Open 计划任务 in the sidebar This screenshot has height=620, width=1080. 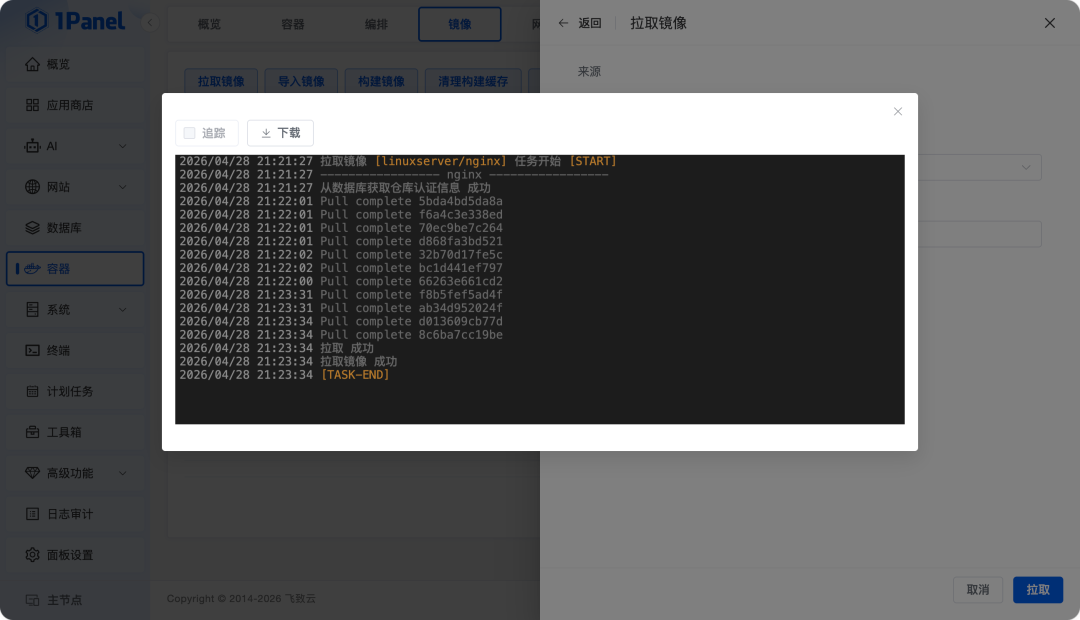tap(75, 391)
